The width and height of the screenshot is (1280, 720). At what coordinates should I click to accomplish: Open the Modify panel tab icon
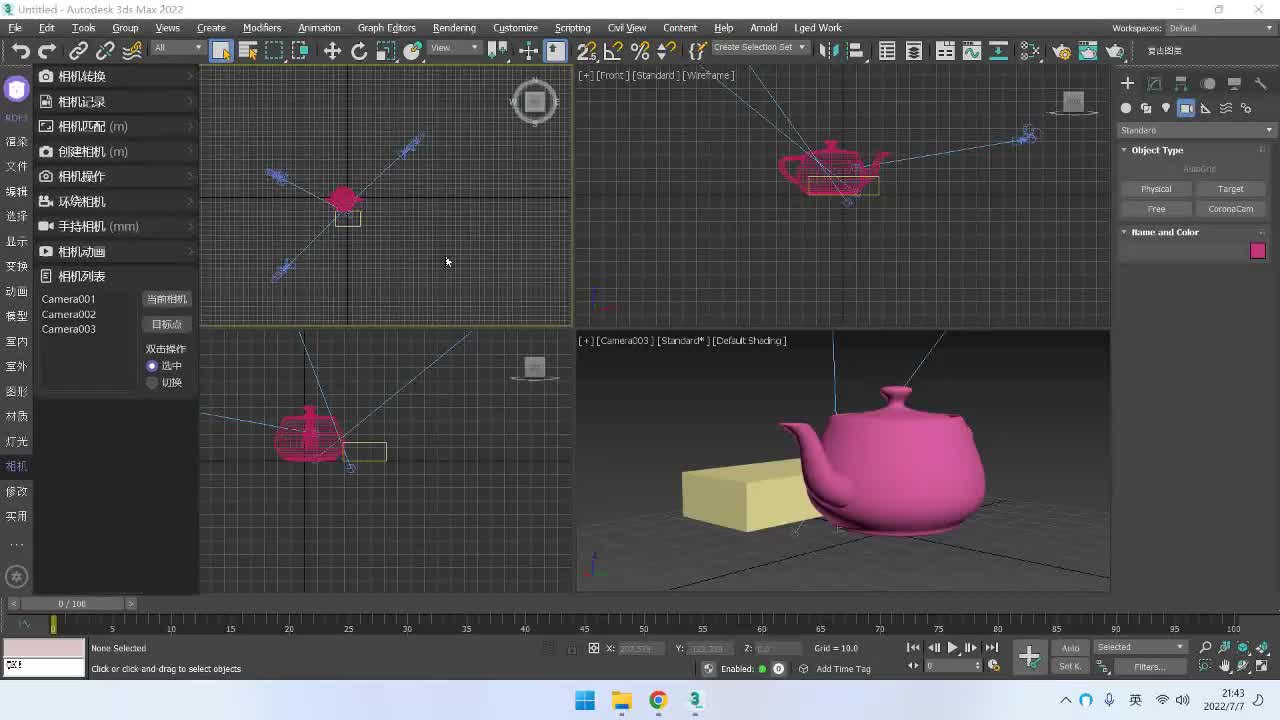coord(1154,84)
